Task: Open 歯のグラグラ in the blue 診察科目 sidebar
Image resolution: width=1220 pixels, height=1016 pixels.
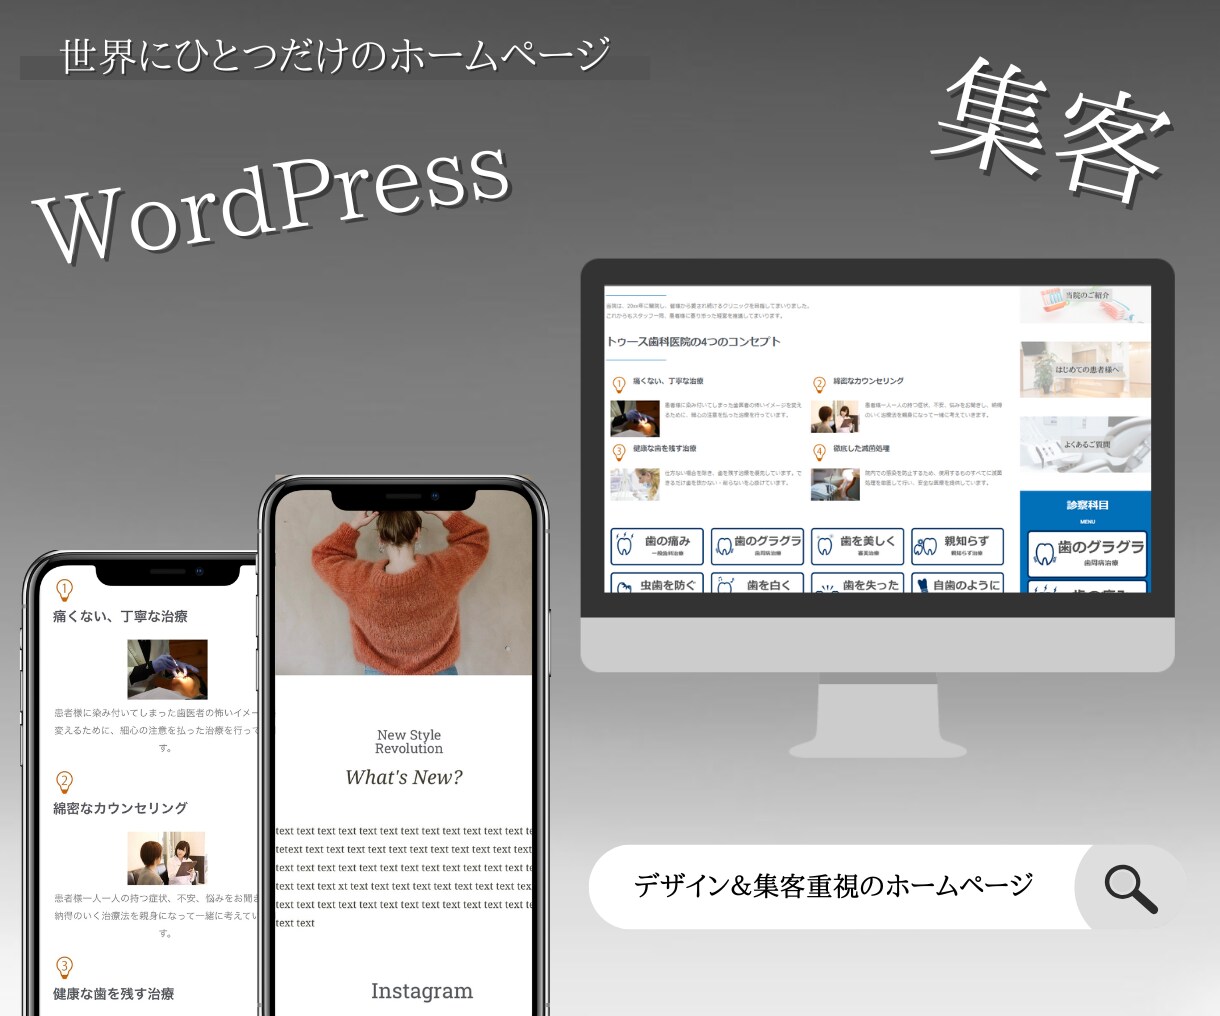Action: pyautogui.click(x=1087, y=553)
